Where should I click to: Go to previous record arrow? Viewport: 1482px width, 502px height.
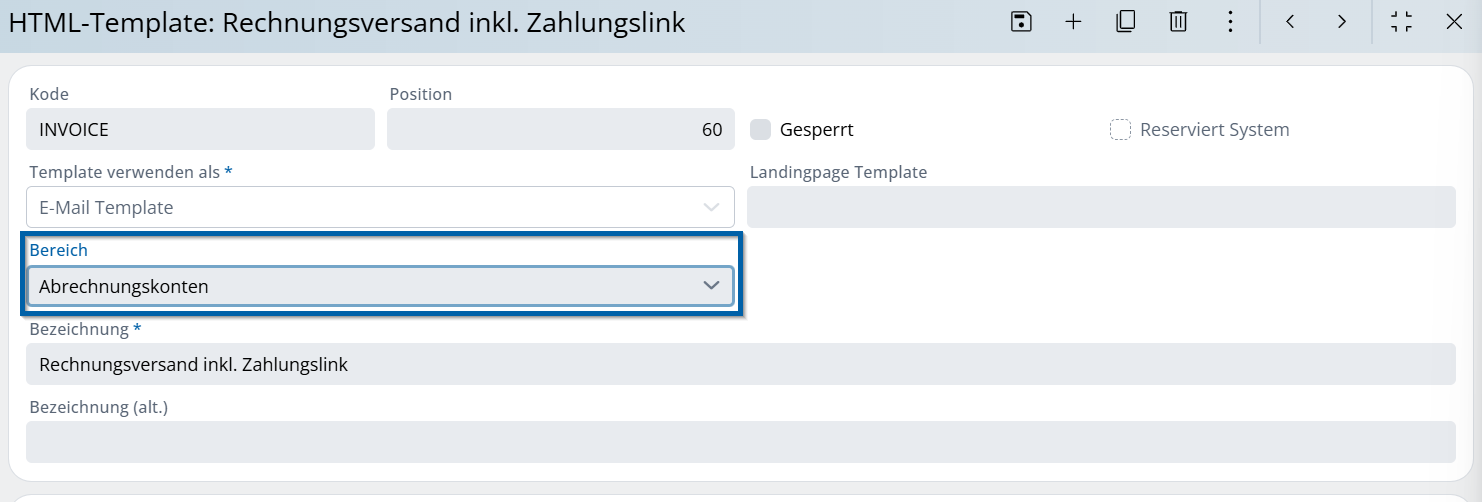pos(1290,22)
